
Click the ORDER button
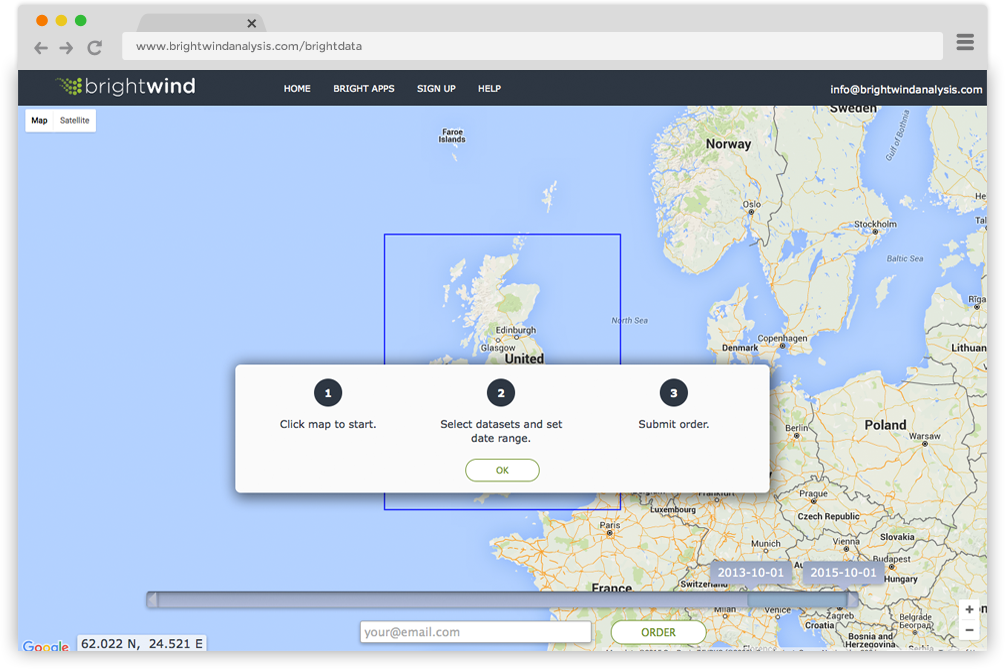coord(658,632)
